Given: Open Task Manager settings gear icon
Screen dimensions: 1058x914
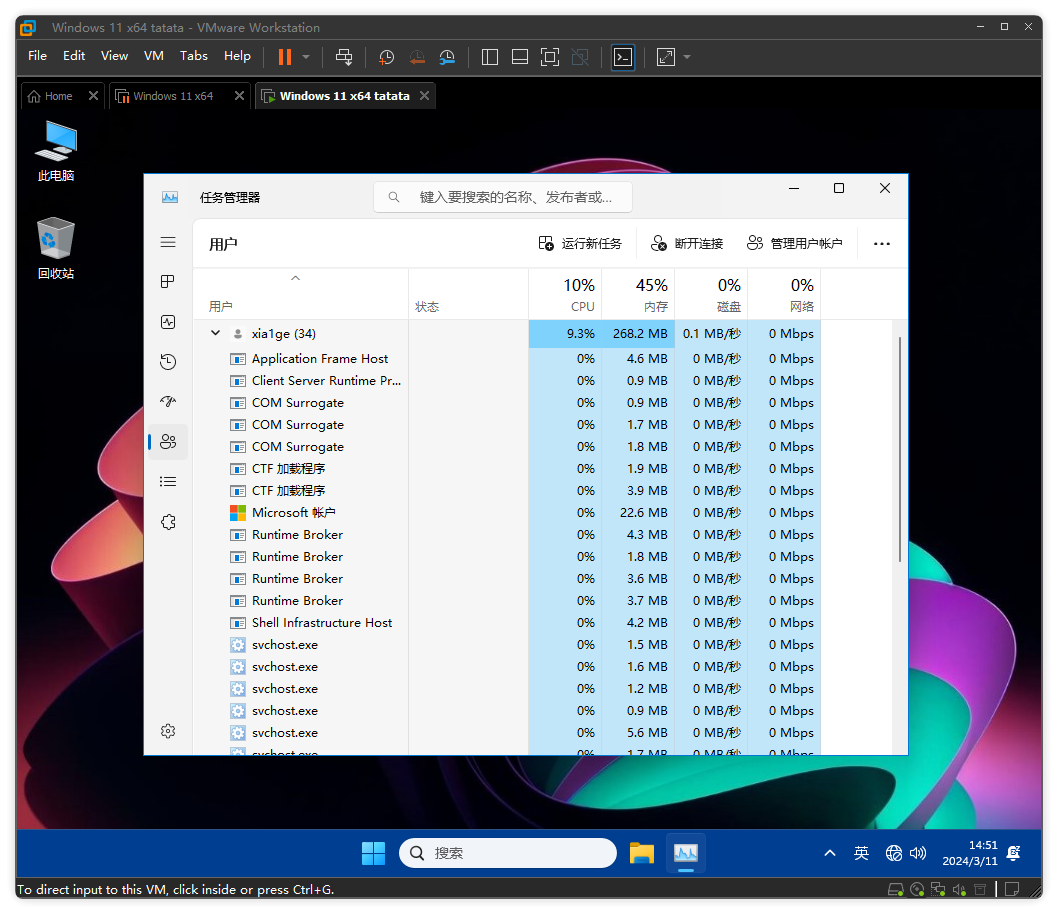Looking at the screenshot, I should (168, 731).
